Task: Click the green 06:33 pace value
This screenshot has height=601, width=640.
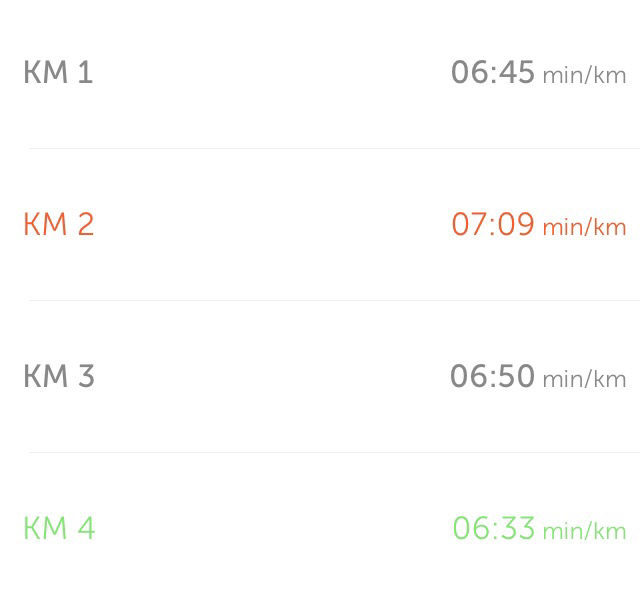Action: click(x=493, y=528)
